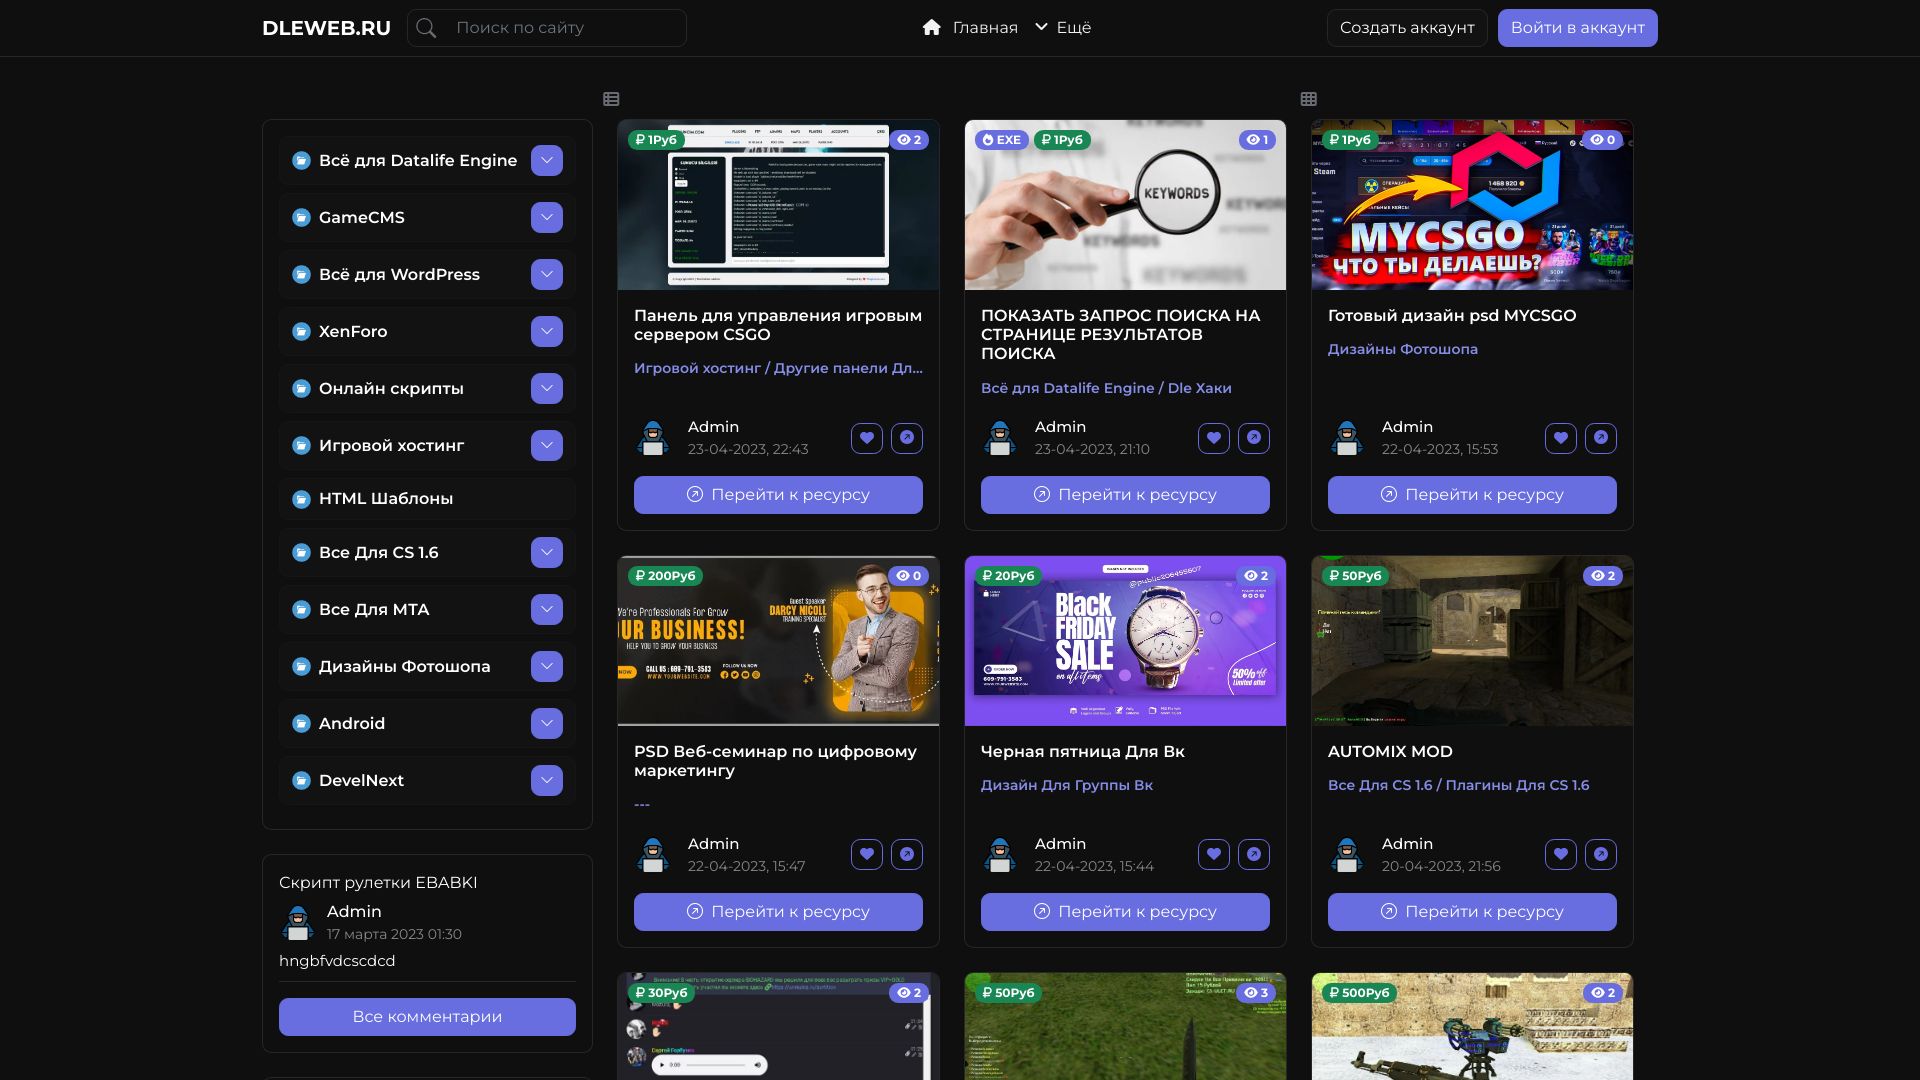Like the MYCSGO psd design resource
The width and height of the screenshot is (1920, 1080).
(x=1561, y=438)
